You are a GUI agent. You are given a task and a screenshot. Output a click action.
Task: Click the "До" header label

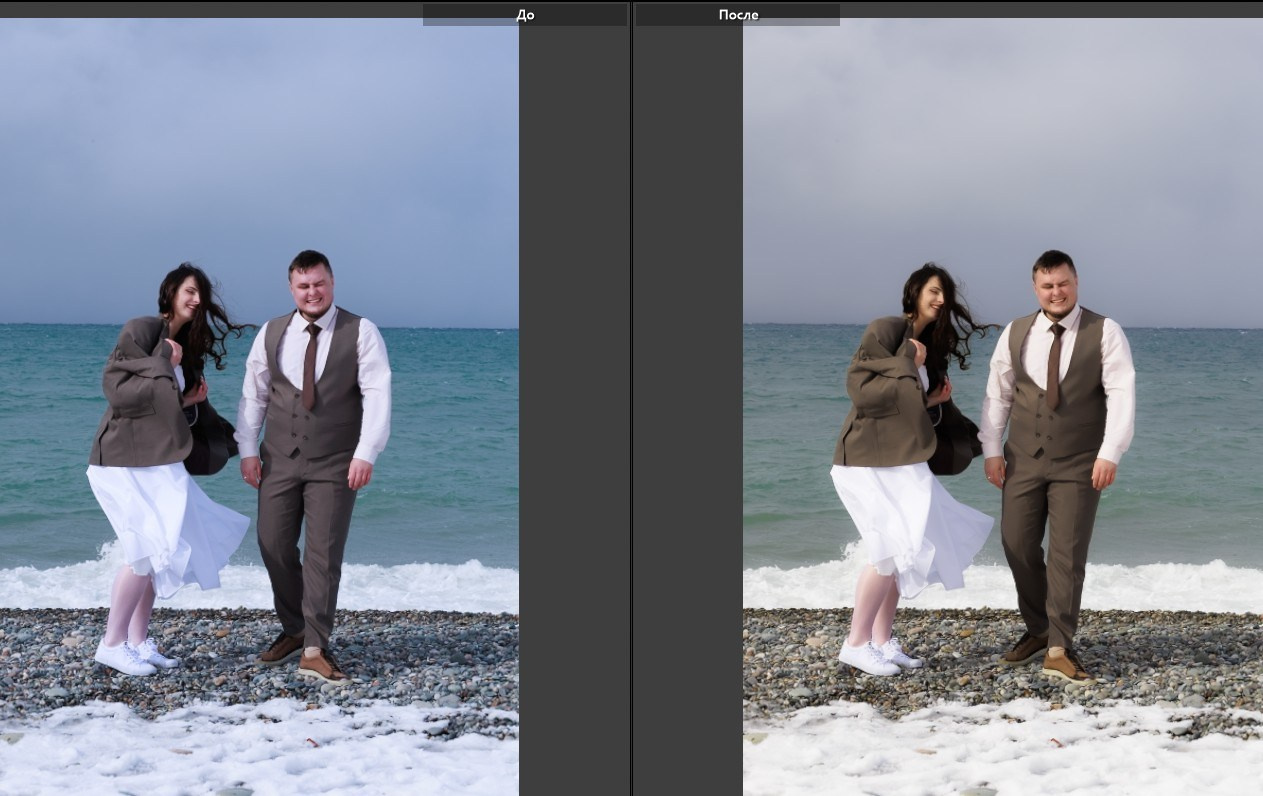[525, 15]
